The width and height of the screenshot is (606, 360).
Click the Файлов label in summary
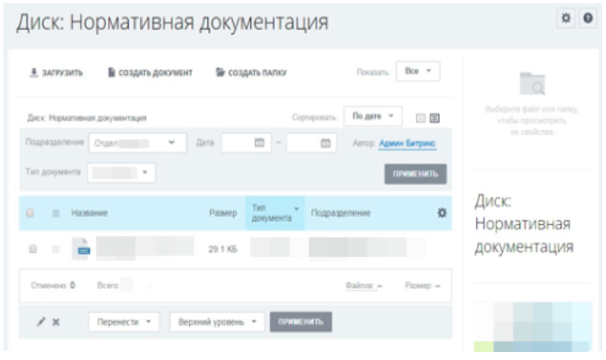[359, 286]
